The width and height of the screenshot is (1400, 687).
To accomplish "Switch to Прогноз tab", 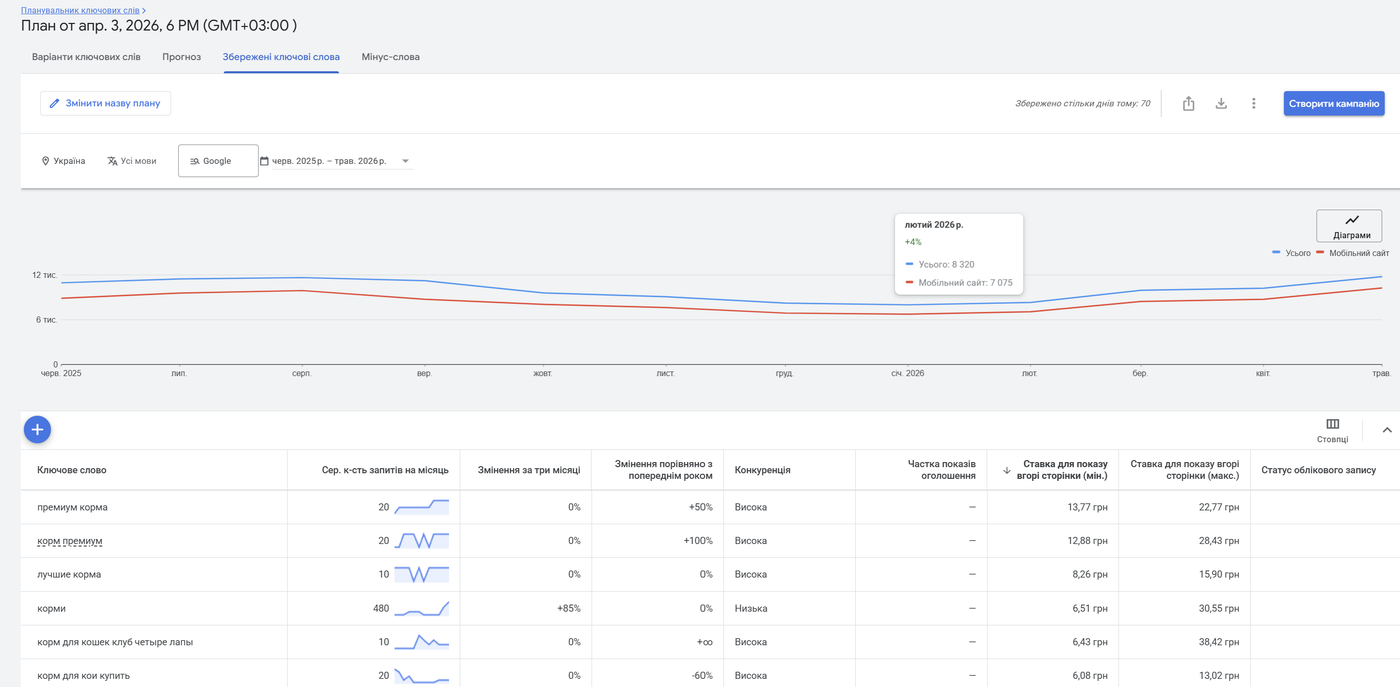I will pos(182,57).
